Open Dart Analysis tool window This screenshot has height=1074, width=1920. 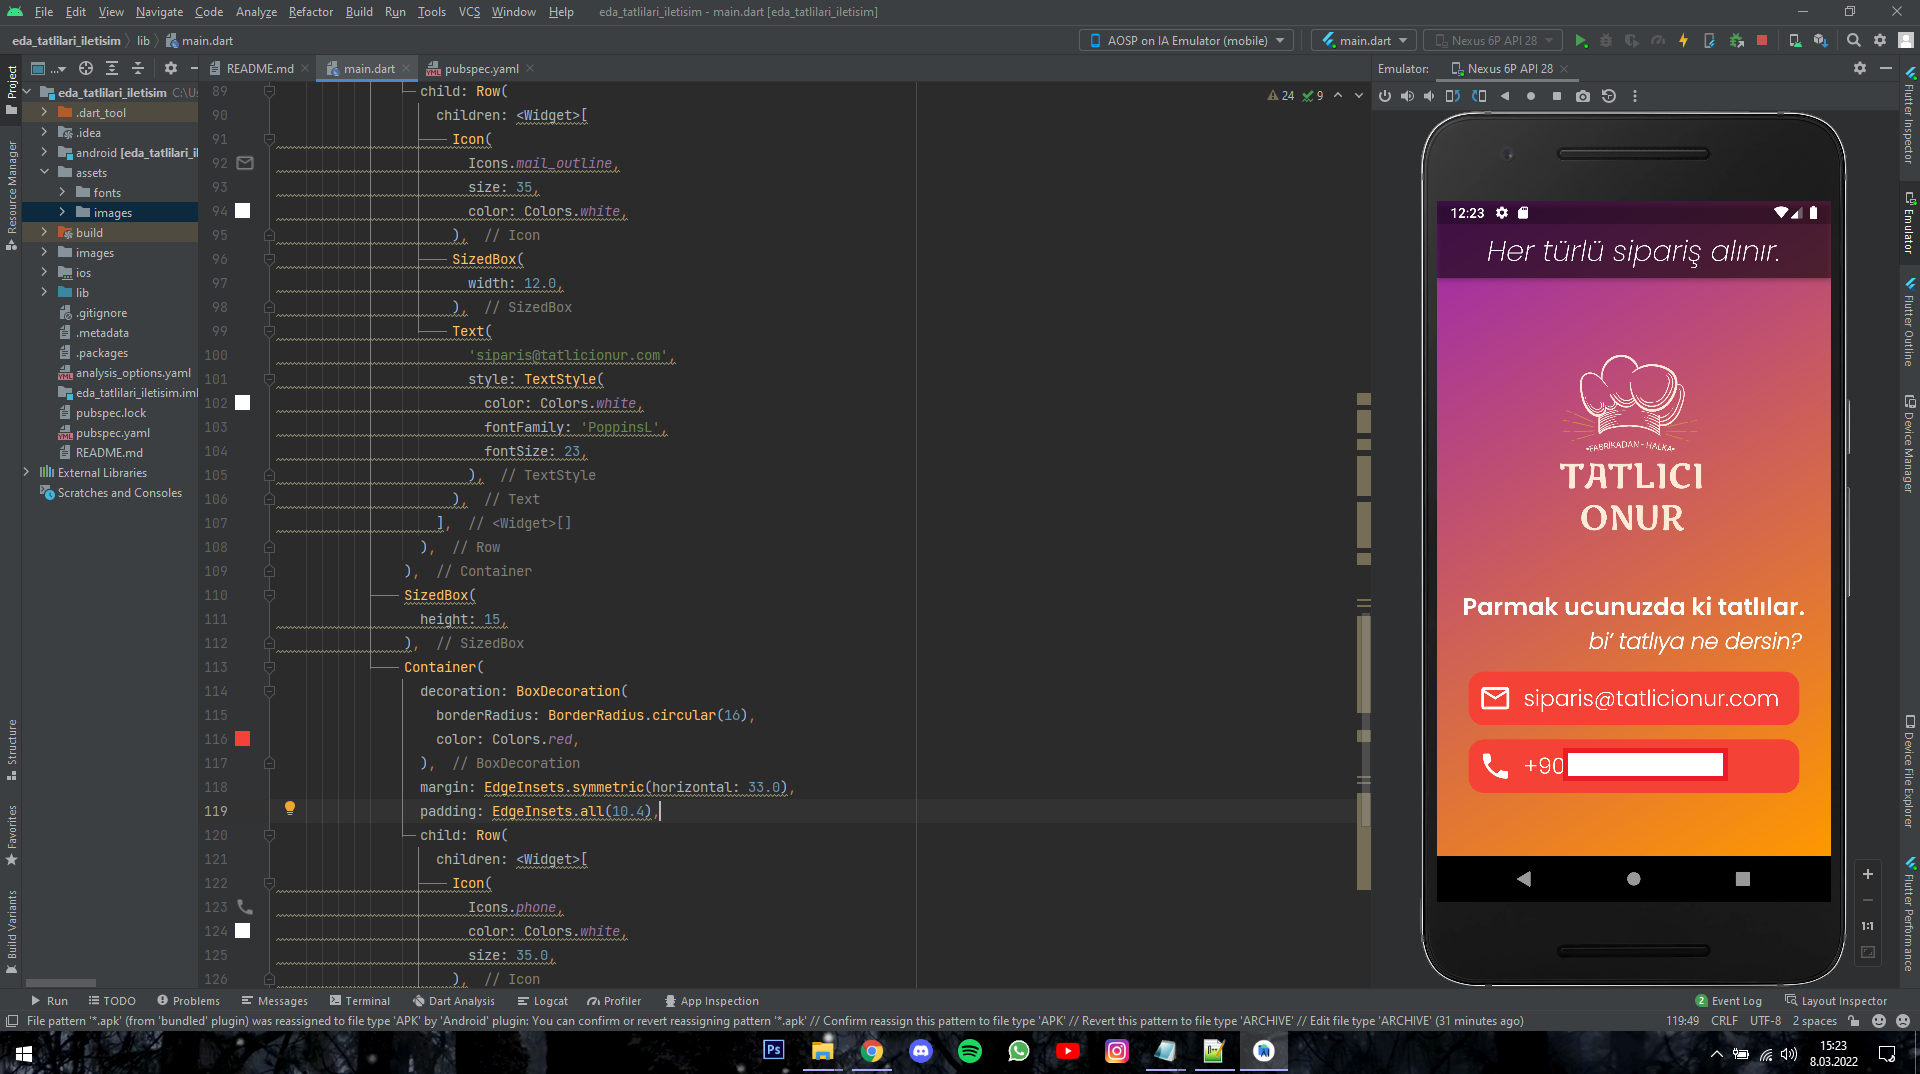[x=453, y=1001]
